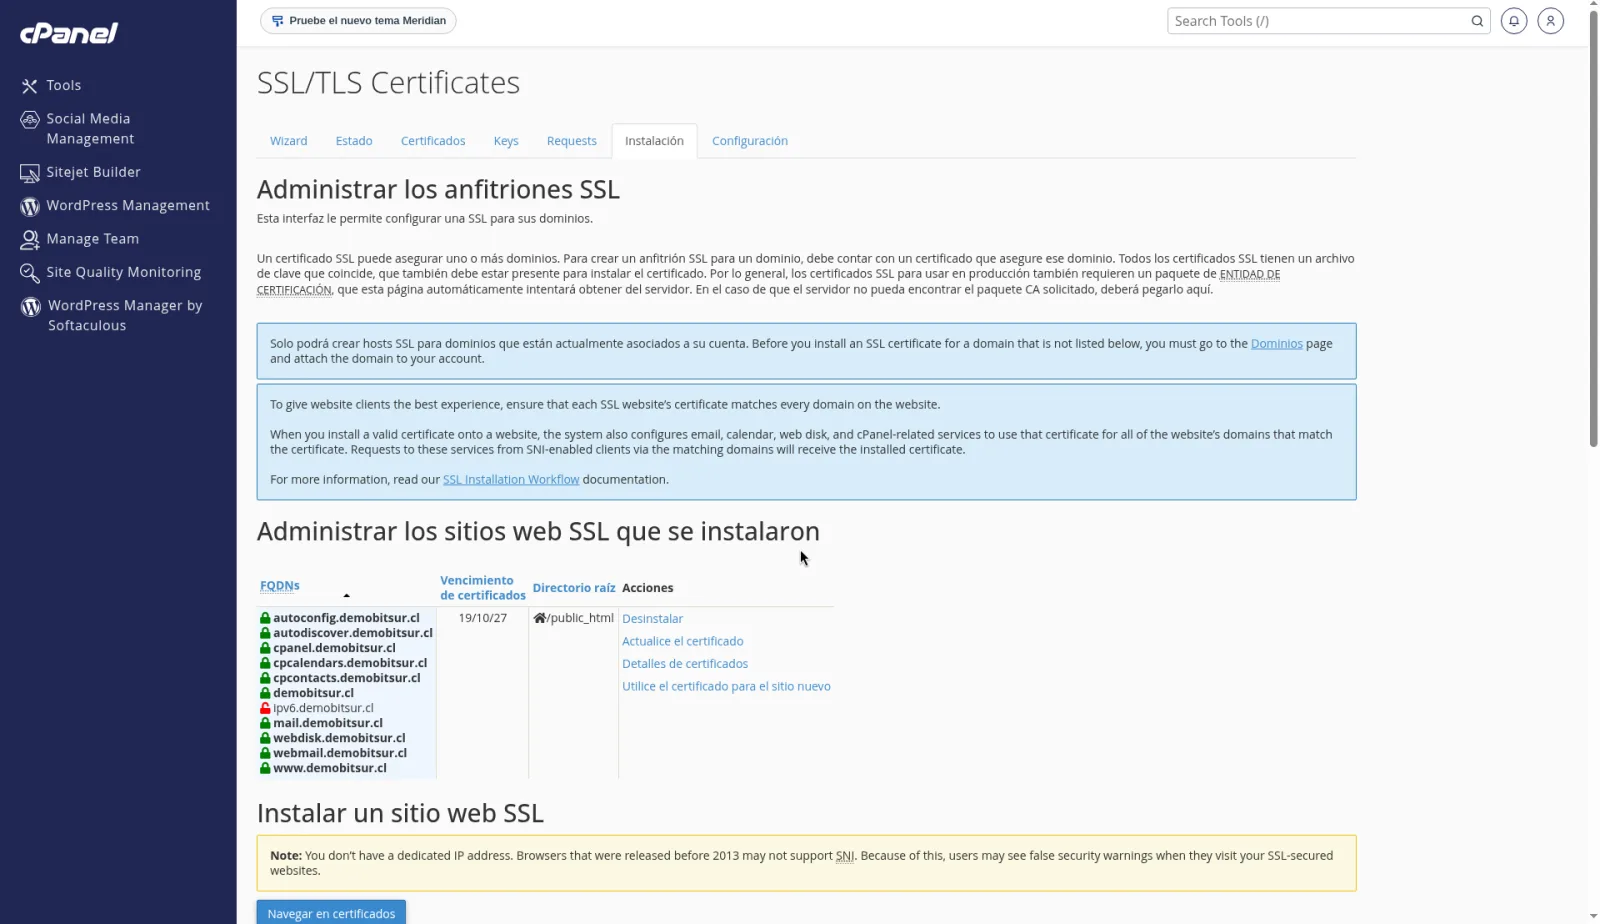Click the red lock beside ipv6.demobitsur.cl
The width and height of the screenshot is (1600, 924).
click(x=265, y=708)
